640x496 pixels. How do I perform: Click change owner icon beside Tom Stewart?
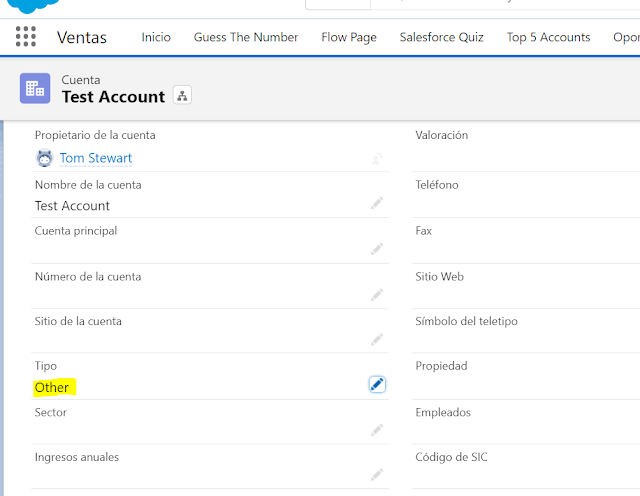coord(377,158)
